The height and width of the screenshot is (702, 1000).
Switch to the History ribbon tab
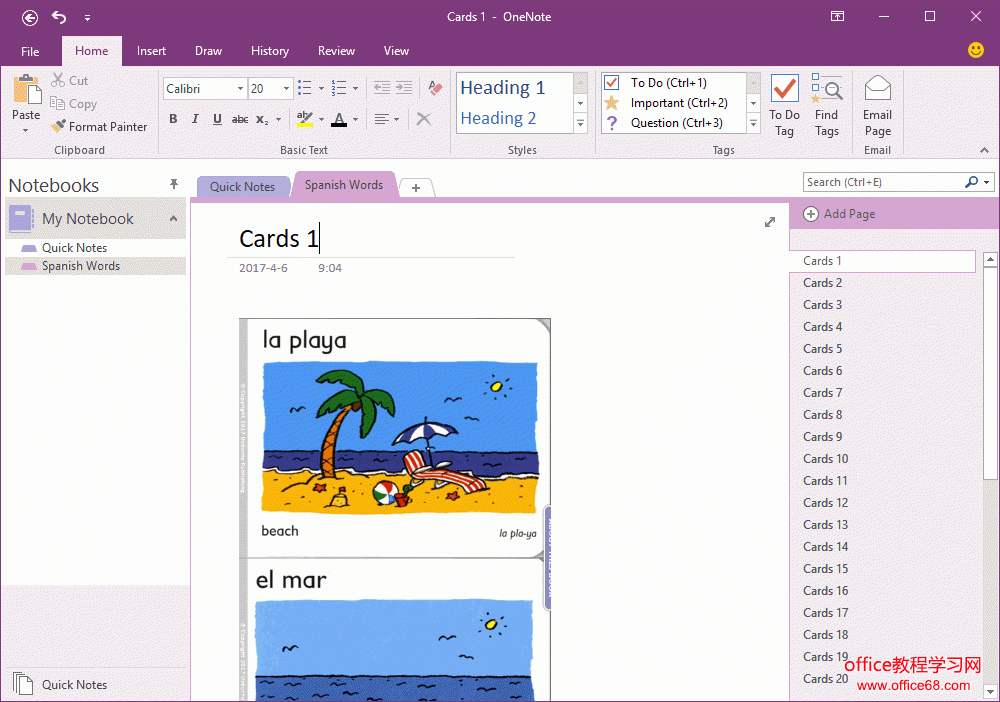[270, 51]
